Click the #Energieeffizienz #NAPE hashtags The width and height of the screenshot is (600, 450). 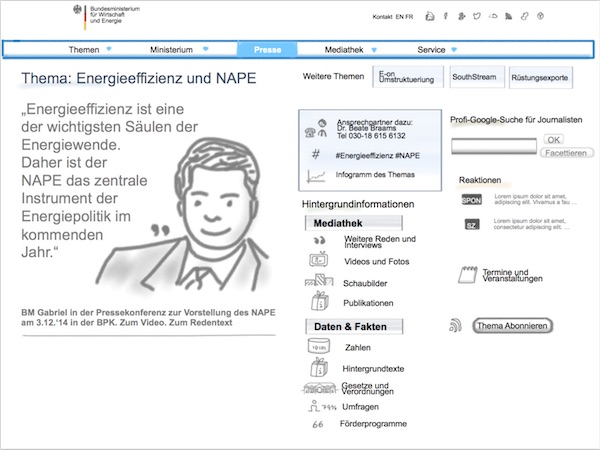[x=378, y=155]
